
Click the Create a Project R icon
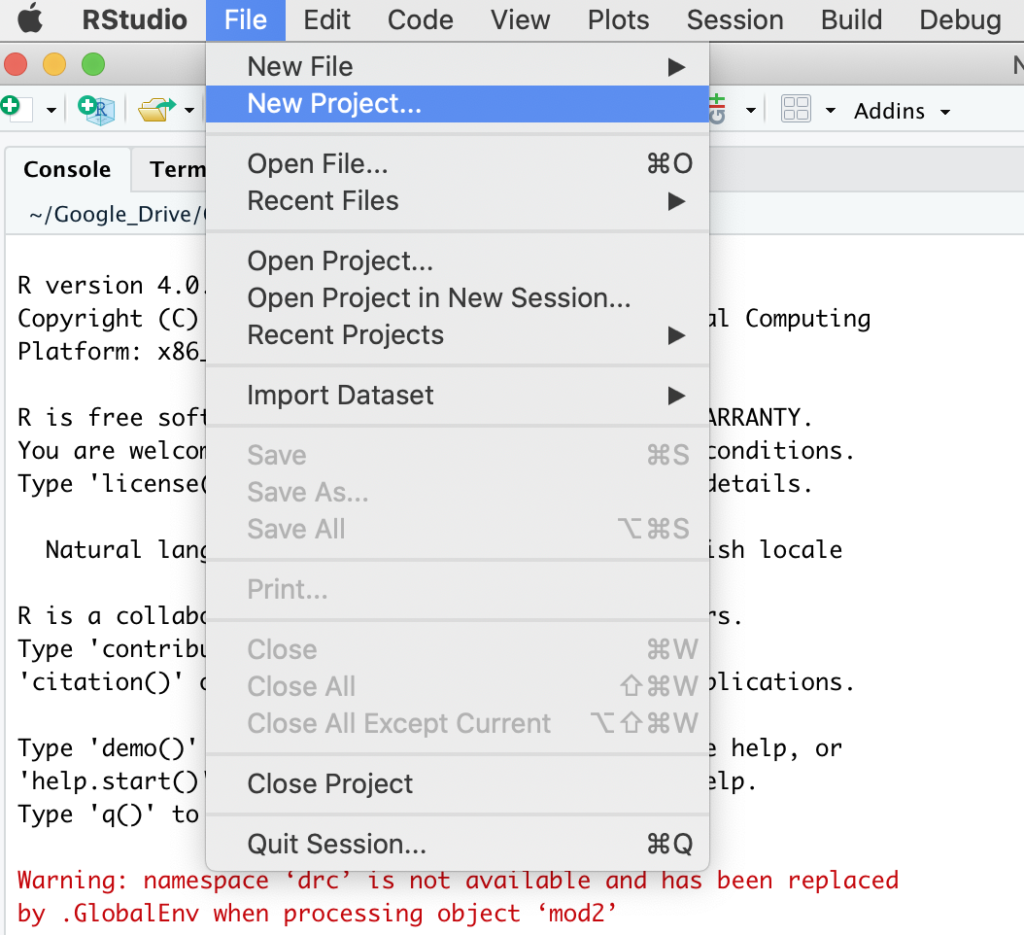[96, 109]
